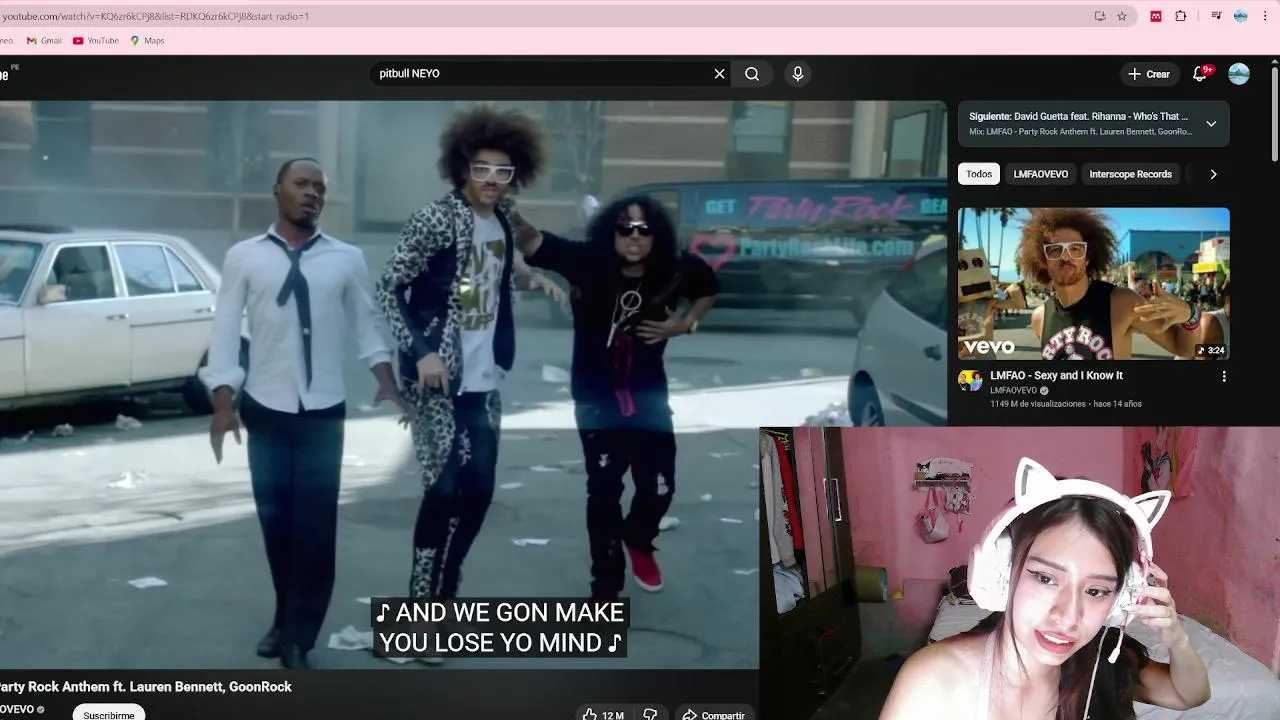1280x720 pixels.
Task: Click the Siguiente: David Guetta next-video text
Action: point(1078,117)
